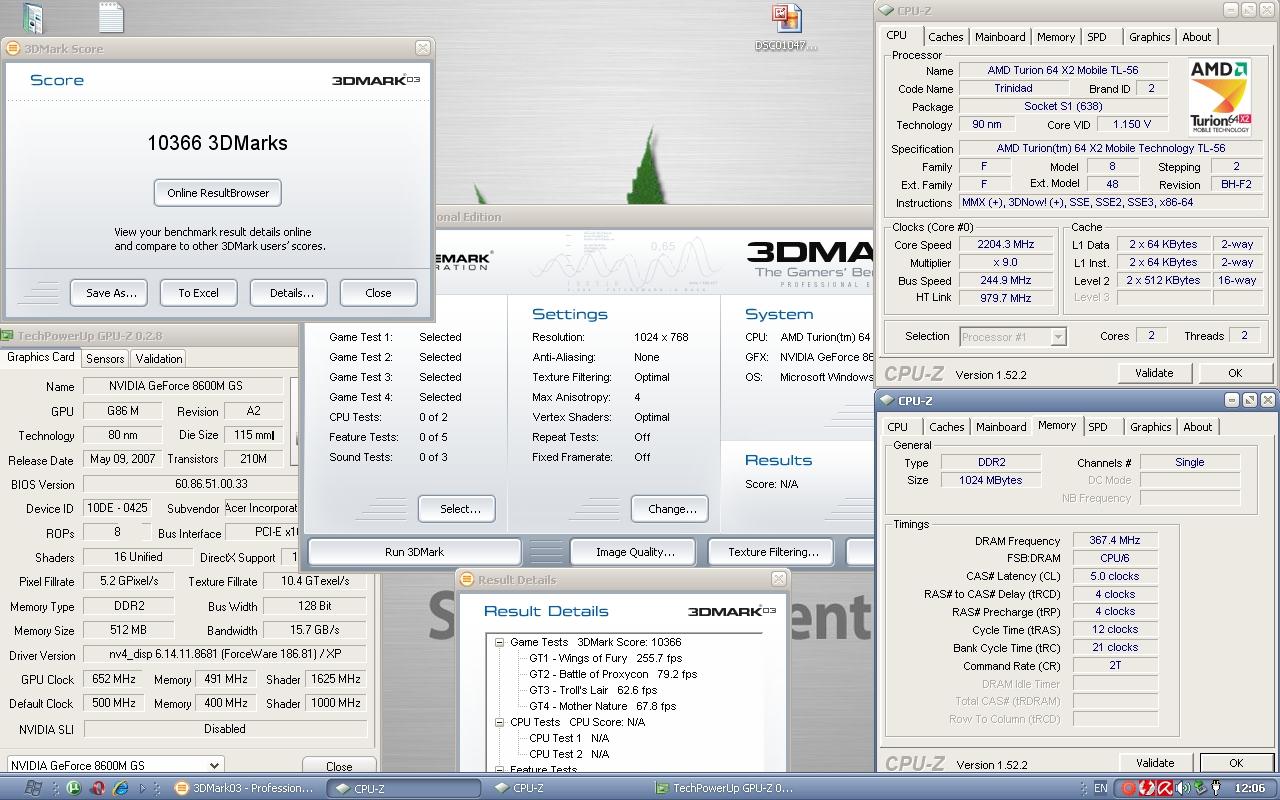Click the safely remove hardware tray icon
1280x800 pixels.
[x=1199, y=788]
